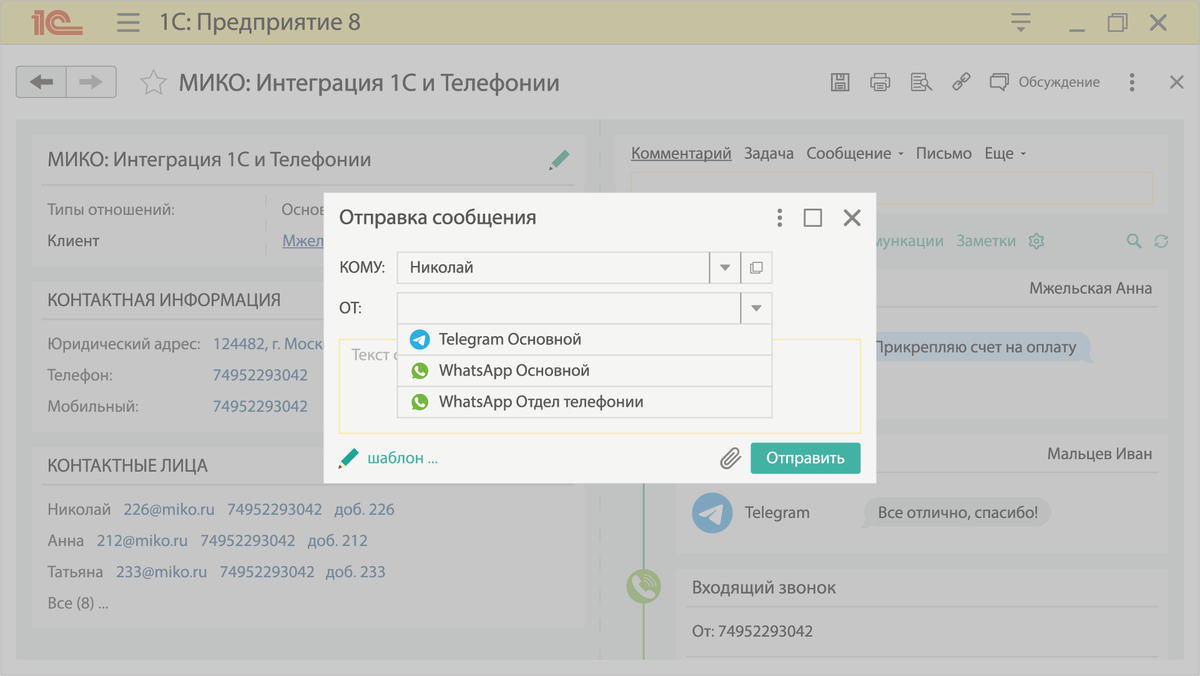Click the incoming call phone icon
This screenshot has width=1200, height=676.
click(x=645, y=586)
